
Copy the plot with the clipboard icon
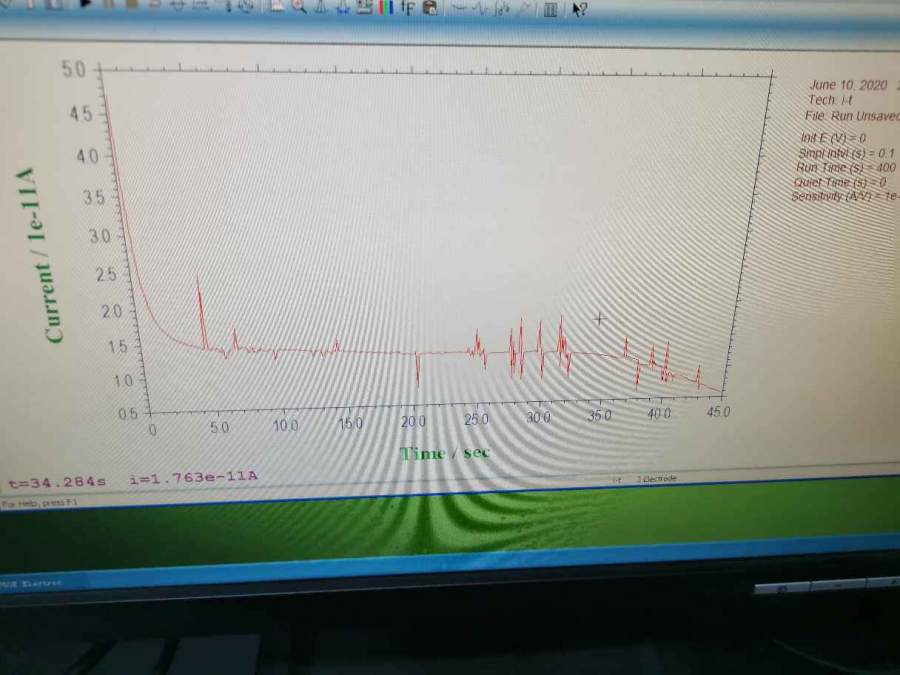pos(429,7)
